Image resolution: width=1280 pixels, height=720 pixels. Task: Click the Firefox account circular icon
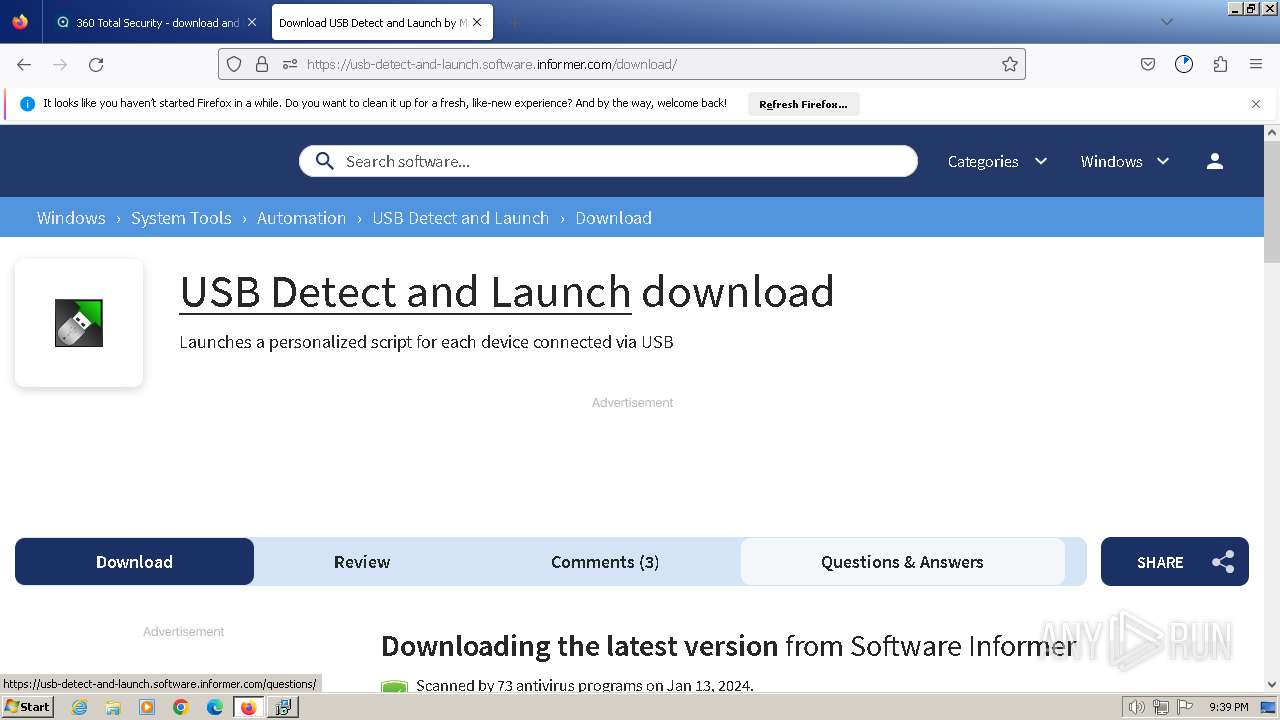point(1184,64)
